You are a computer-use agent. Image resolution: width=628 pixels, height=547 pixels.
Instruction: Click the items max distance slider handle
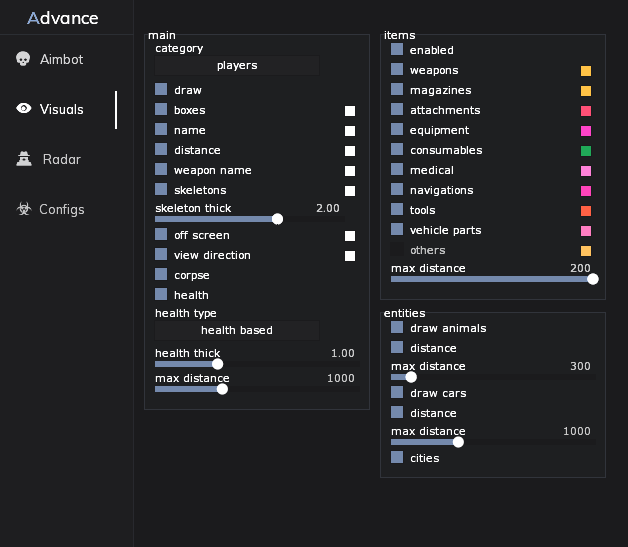(x=592, y=279)
